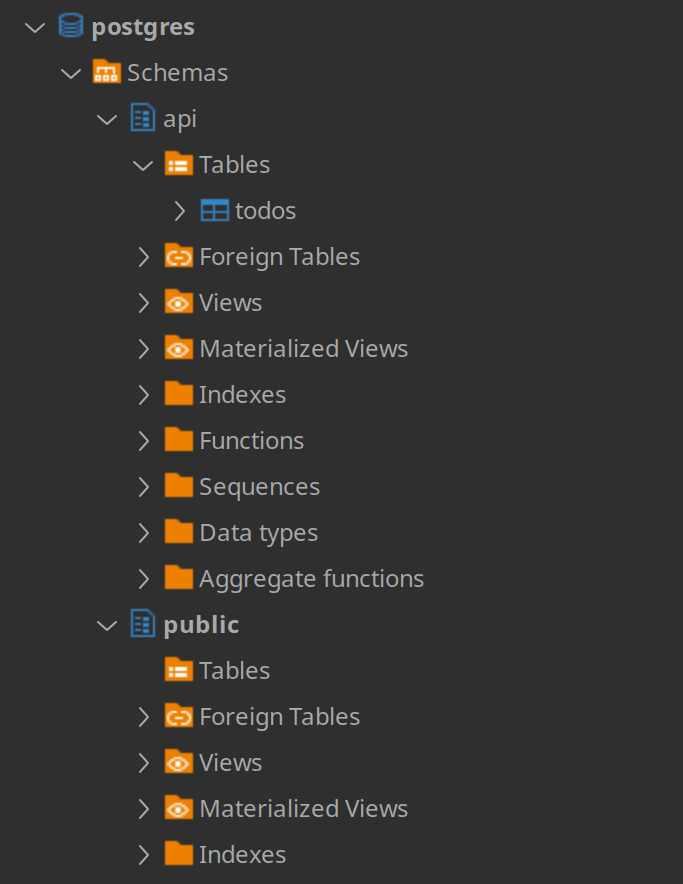Expand Materialized Views under api
Screen dimensions: 683x884
[144, 349]
